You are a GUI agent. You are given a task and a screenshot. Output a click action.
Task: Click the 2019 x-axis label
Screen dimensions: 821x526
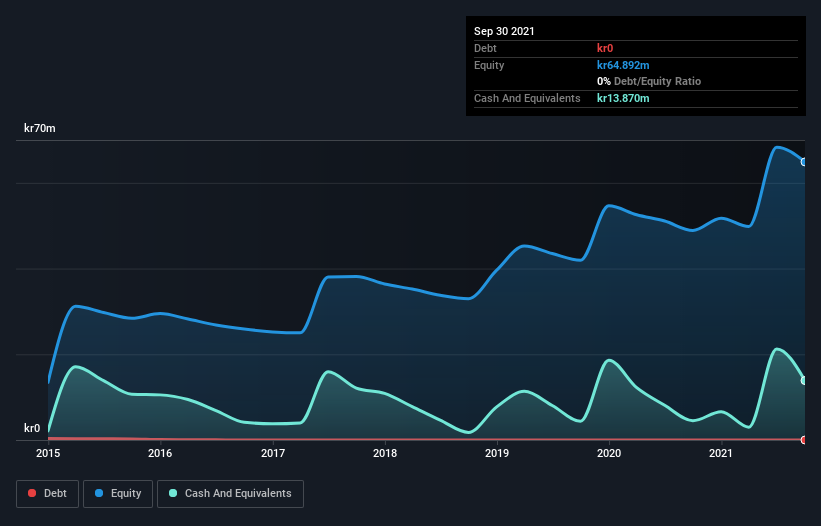(x=497, y=453)
